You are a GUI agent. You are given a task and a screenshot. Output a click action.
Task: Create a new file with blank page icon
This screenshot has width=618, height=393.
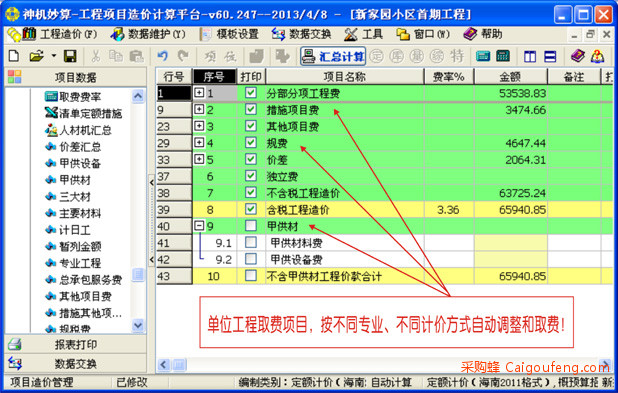[14, 56]
